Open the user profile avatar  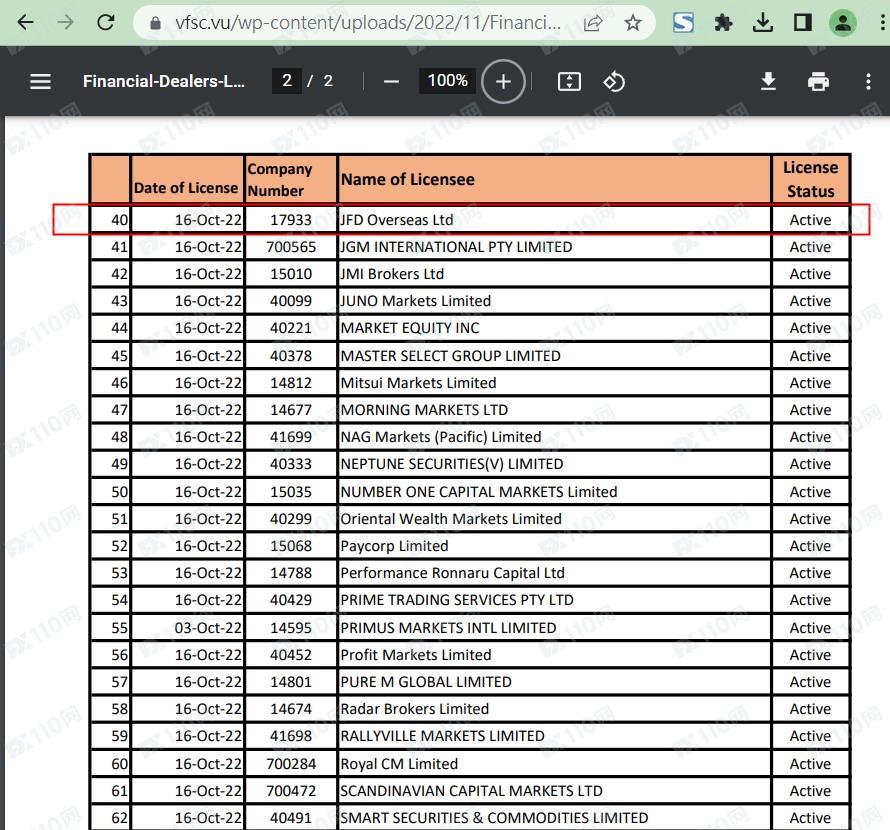843,23
